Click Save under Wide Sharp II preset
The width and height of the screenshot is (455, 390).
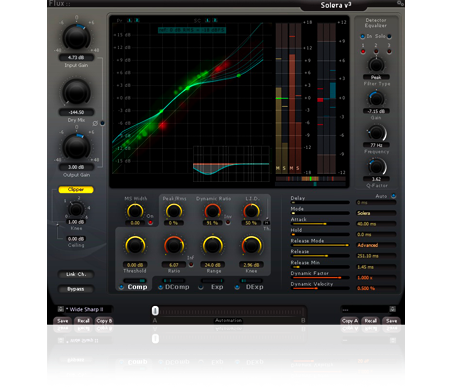click(x=63, y=321)
